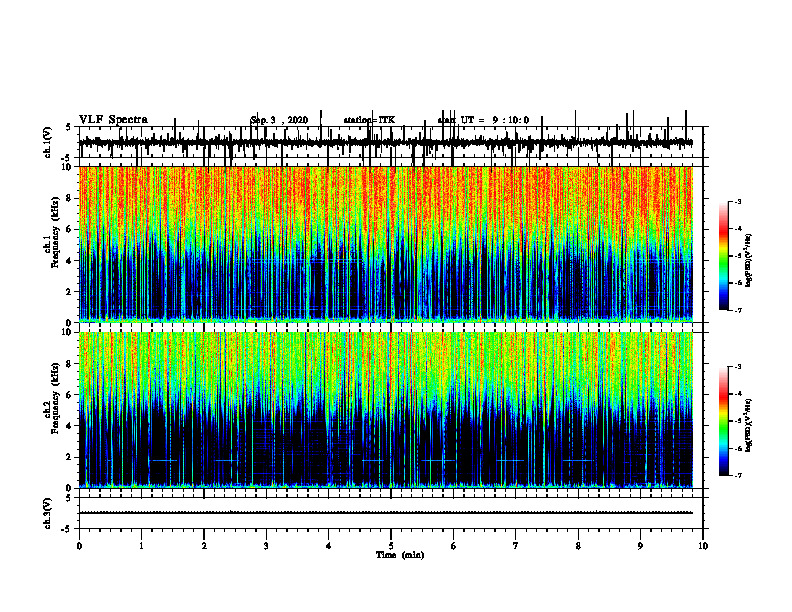Click the "0" tick on the time axis
This screenshot has height=612, width=792.
tap(79, 546)
